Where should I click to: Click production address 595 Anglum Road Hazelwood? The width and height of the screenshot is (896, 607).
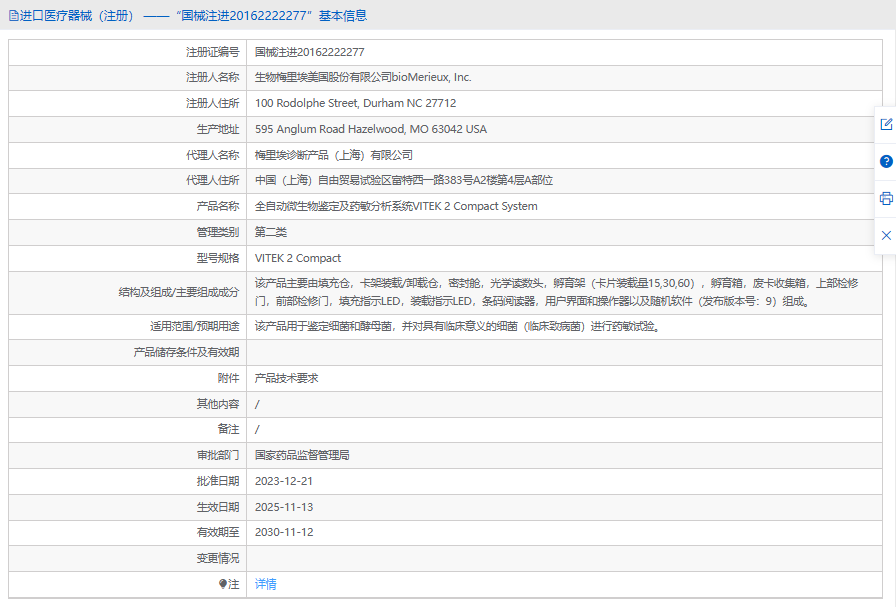[371, 129]
